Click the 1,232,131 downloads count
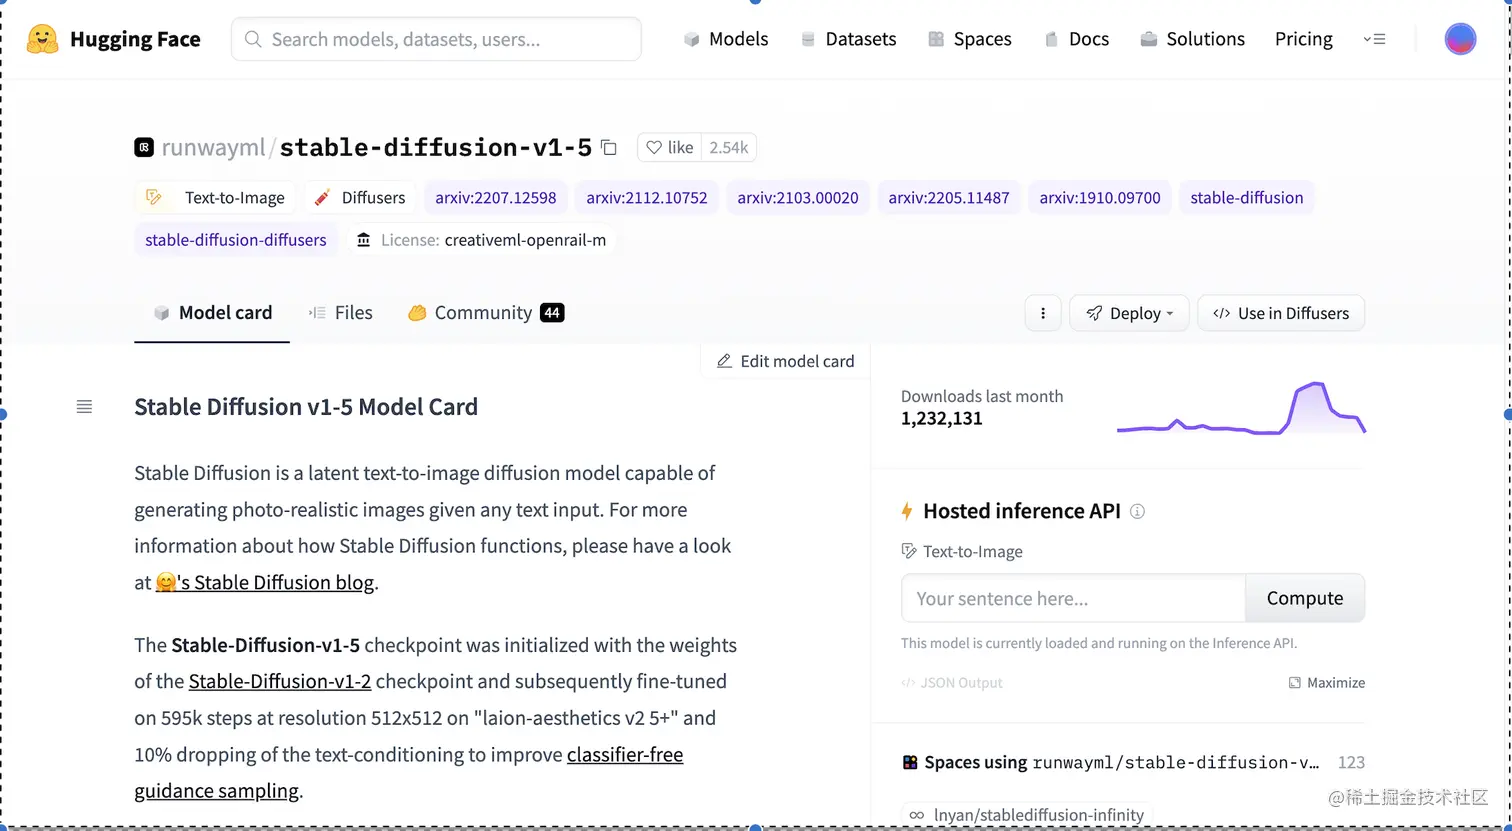 coord(942,418)
